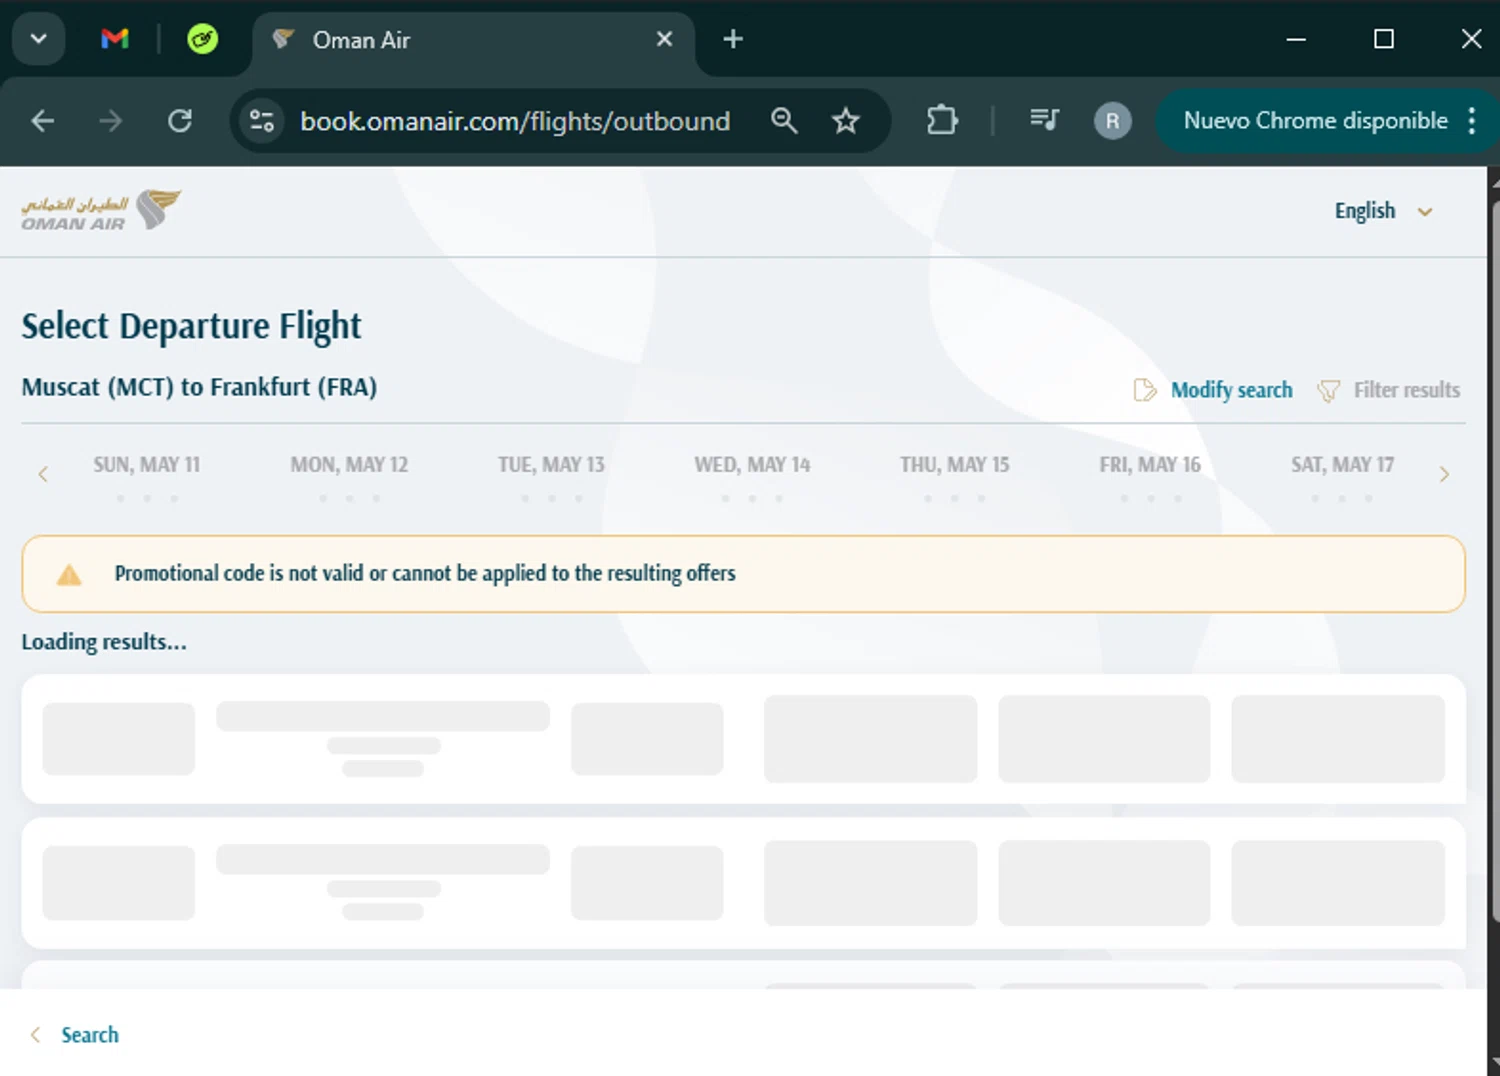Screen dimensions: 1500x1076
Task: Click the book.omanair.com address bar URL
Action: (515, 121)
